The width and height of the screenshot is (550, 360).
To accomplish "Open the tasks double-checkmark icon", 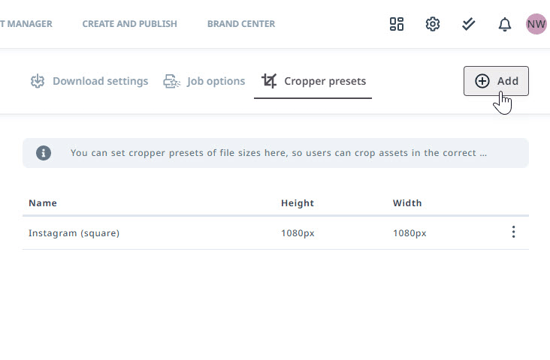I will [x=468, y=24].
